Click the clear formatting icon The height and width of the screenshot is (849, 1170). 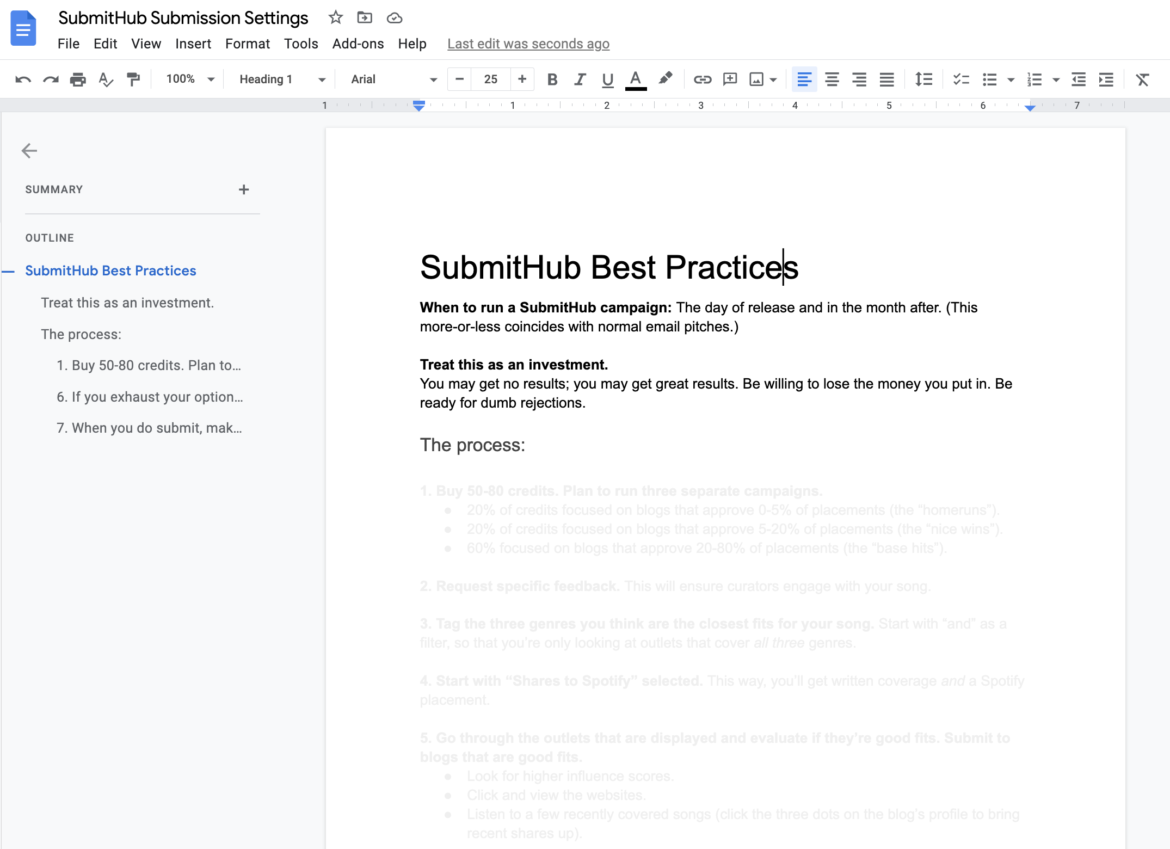[x=1142, y=80]
